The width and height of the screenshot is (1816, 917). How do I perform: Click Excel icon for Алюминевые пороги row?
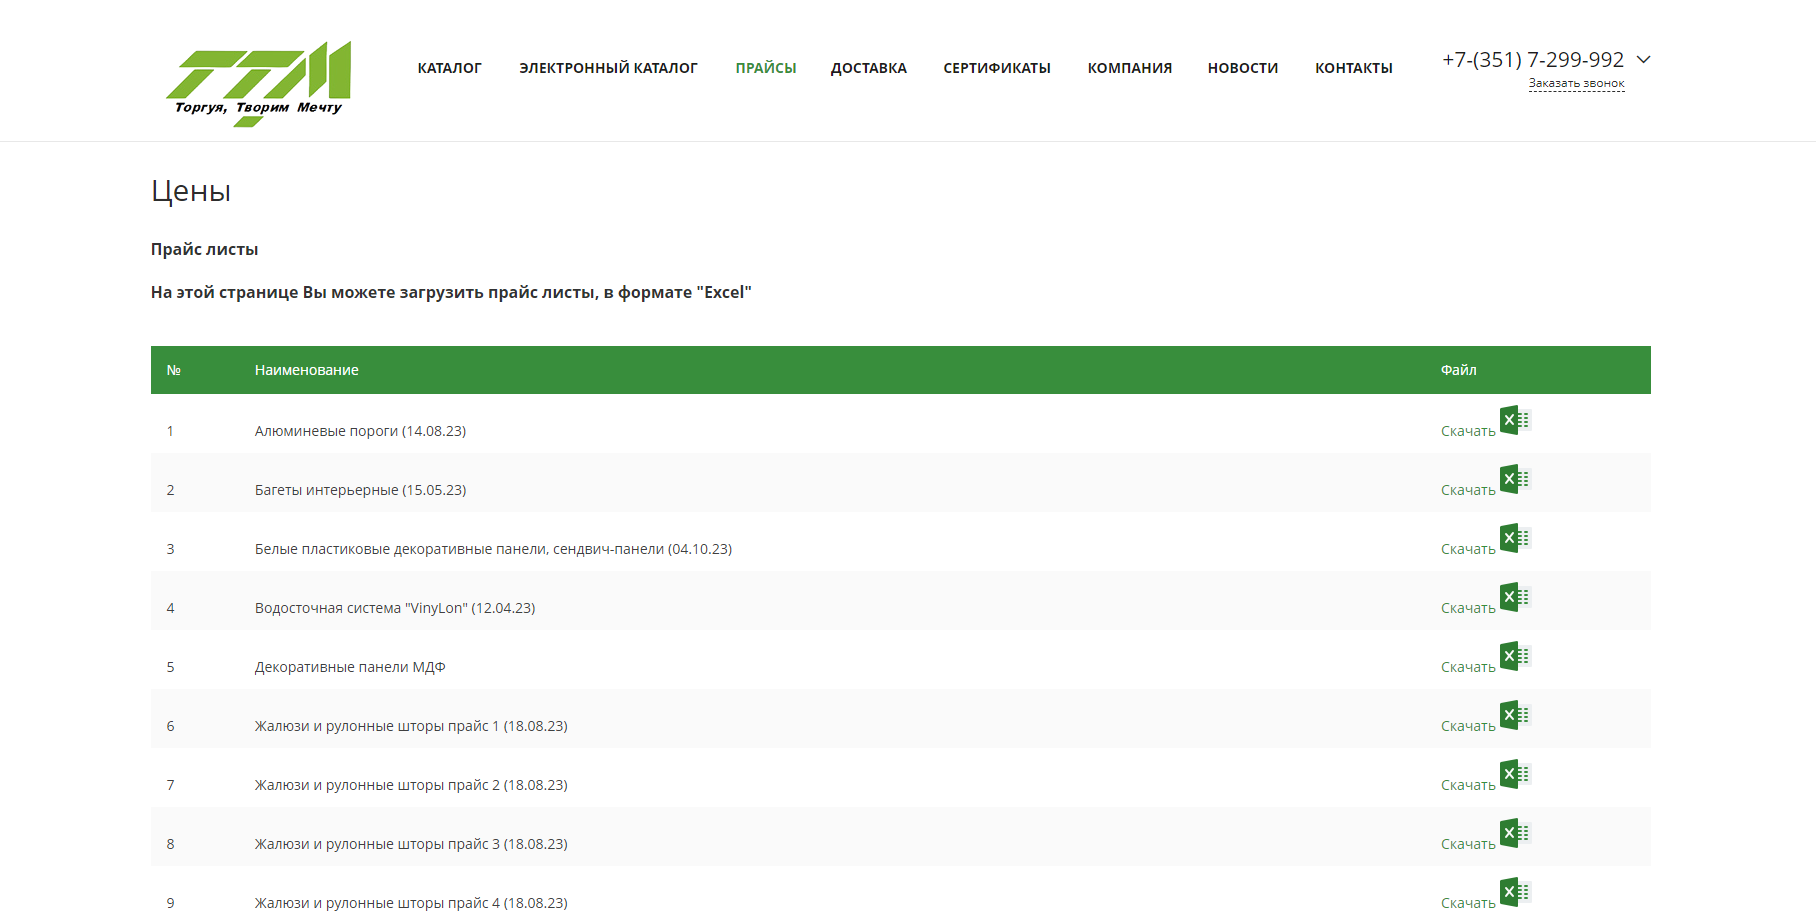(1514, 421)
